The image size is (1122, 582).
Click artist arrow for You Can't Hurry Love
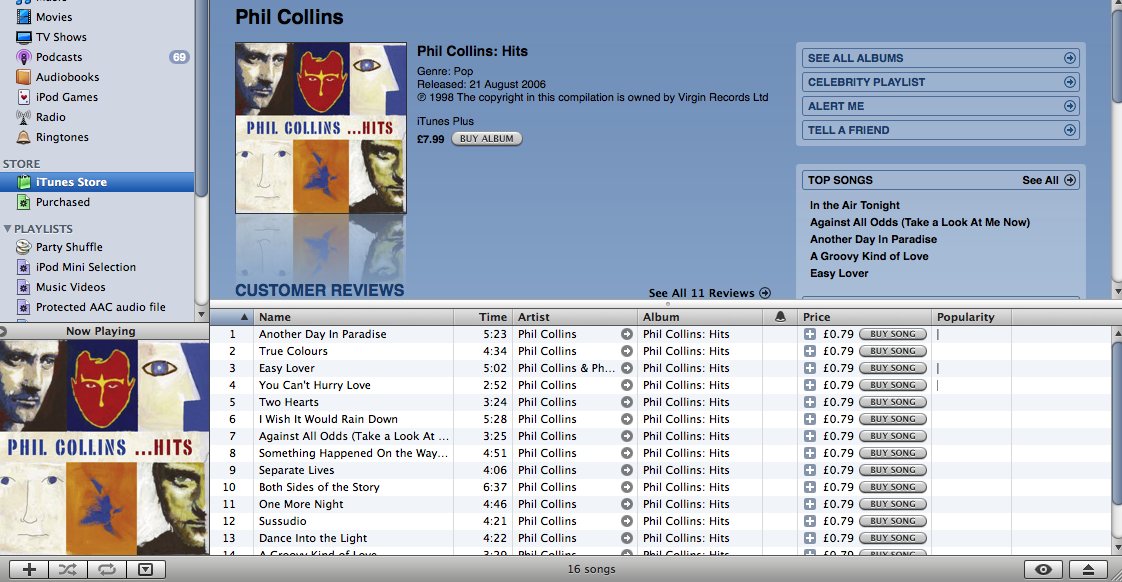point(627,385)
